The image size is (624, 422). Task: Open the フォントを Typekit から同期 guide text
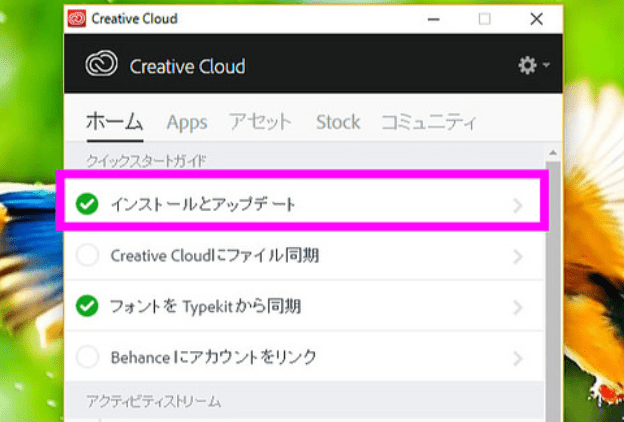click(x=207, y=306)
